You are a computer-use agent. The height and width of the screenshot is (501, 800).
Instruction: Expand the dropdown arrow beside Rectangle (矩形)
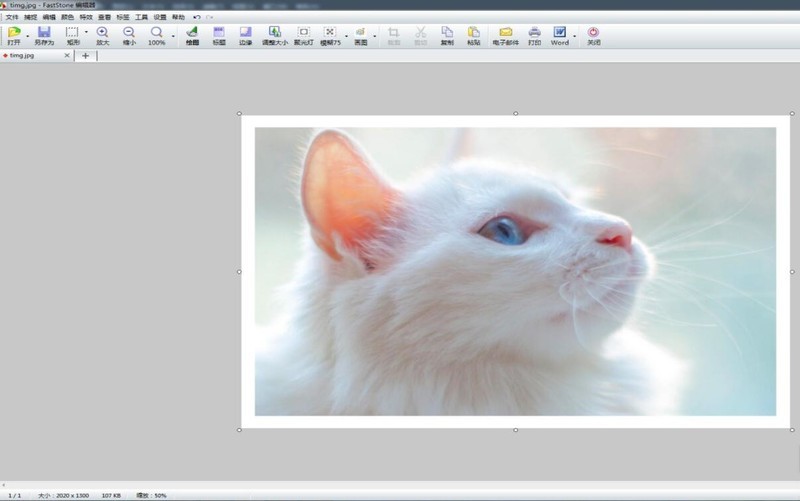86,34
